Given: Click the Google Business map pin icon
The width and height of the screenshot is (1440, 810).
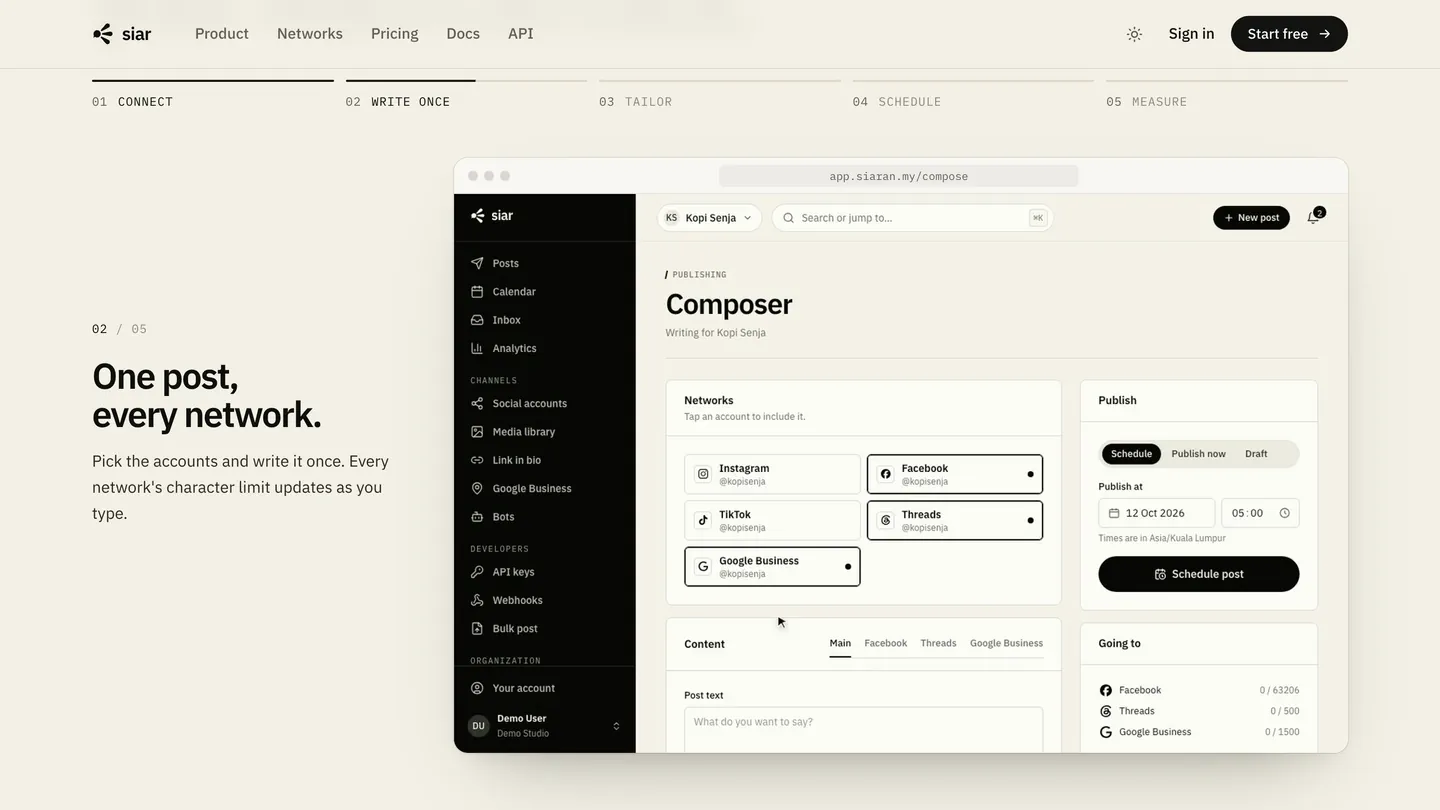Looking at the screenshot, I should pyautogui.click(x=477, y=489).
